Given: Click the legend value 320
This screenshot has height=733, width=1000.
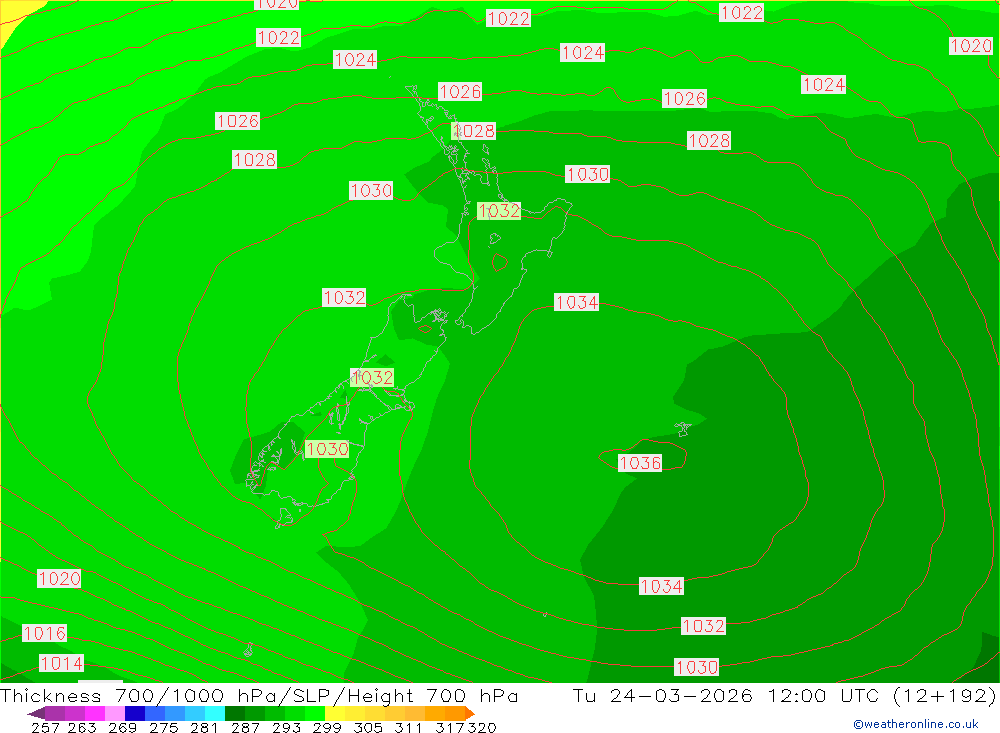Looking at the screenshot, I should pos(482,727).
